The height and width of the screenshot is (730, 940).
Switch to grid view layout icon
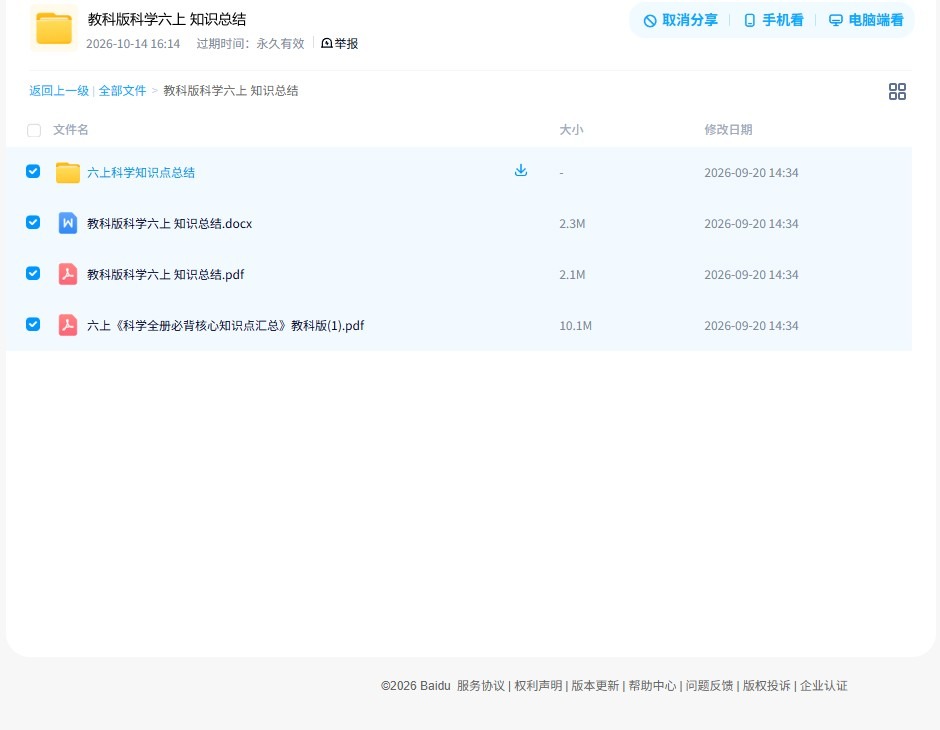(x=897, y=92)
